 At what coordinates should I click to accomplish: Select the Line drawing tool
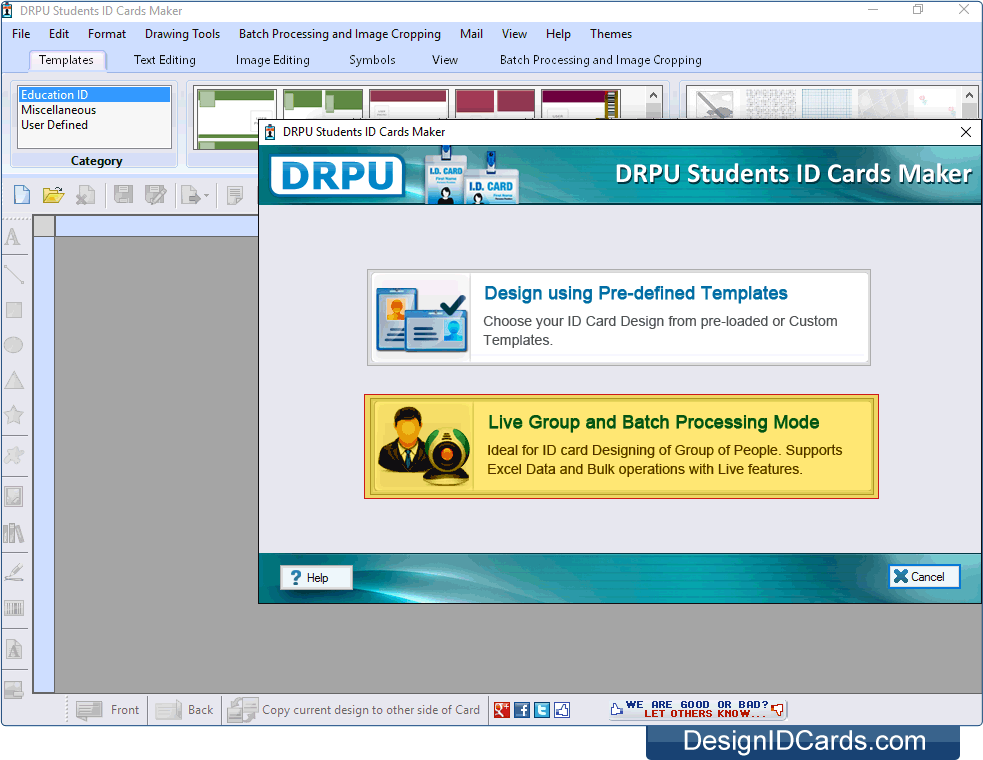[13, 274]
